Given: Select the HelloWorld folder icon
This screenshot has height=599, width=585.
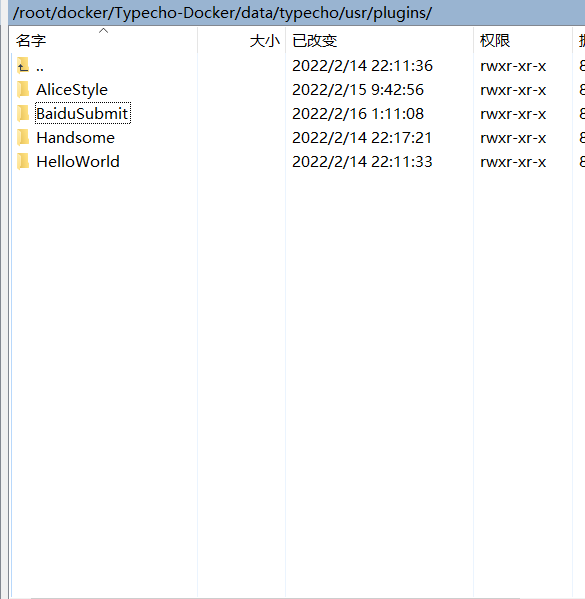Looking at the screenshot, I should click(x=23, y=162).
